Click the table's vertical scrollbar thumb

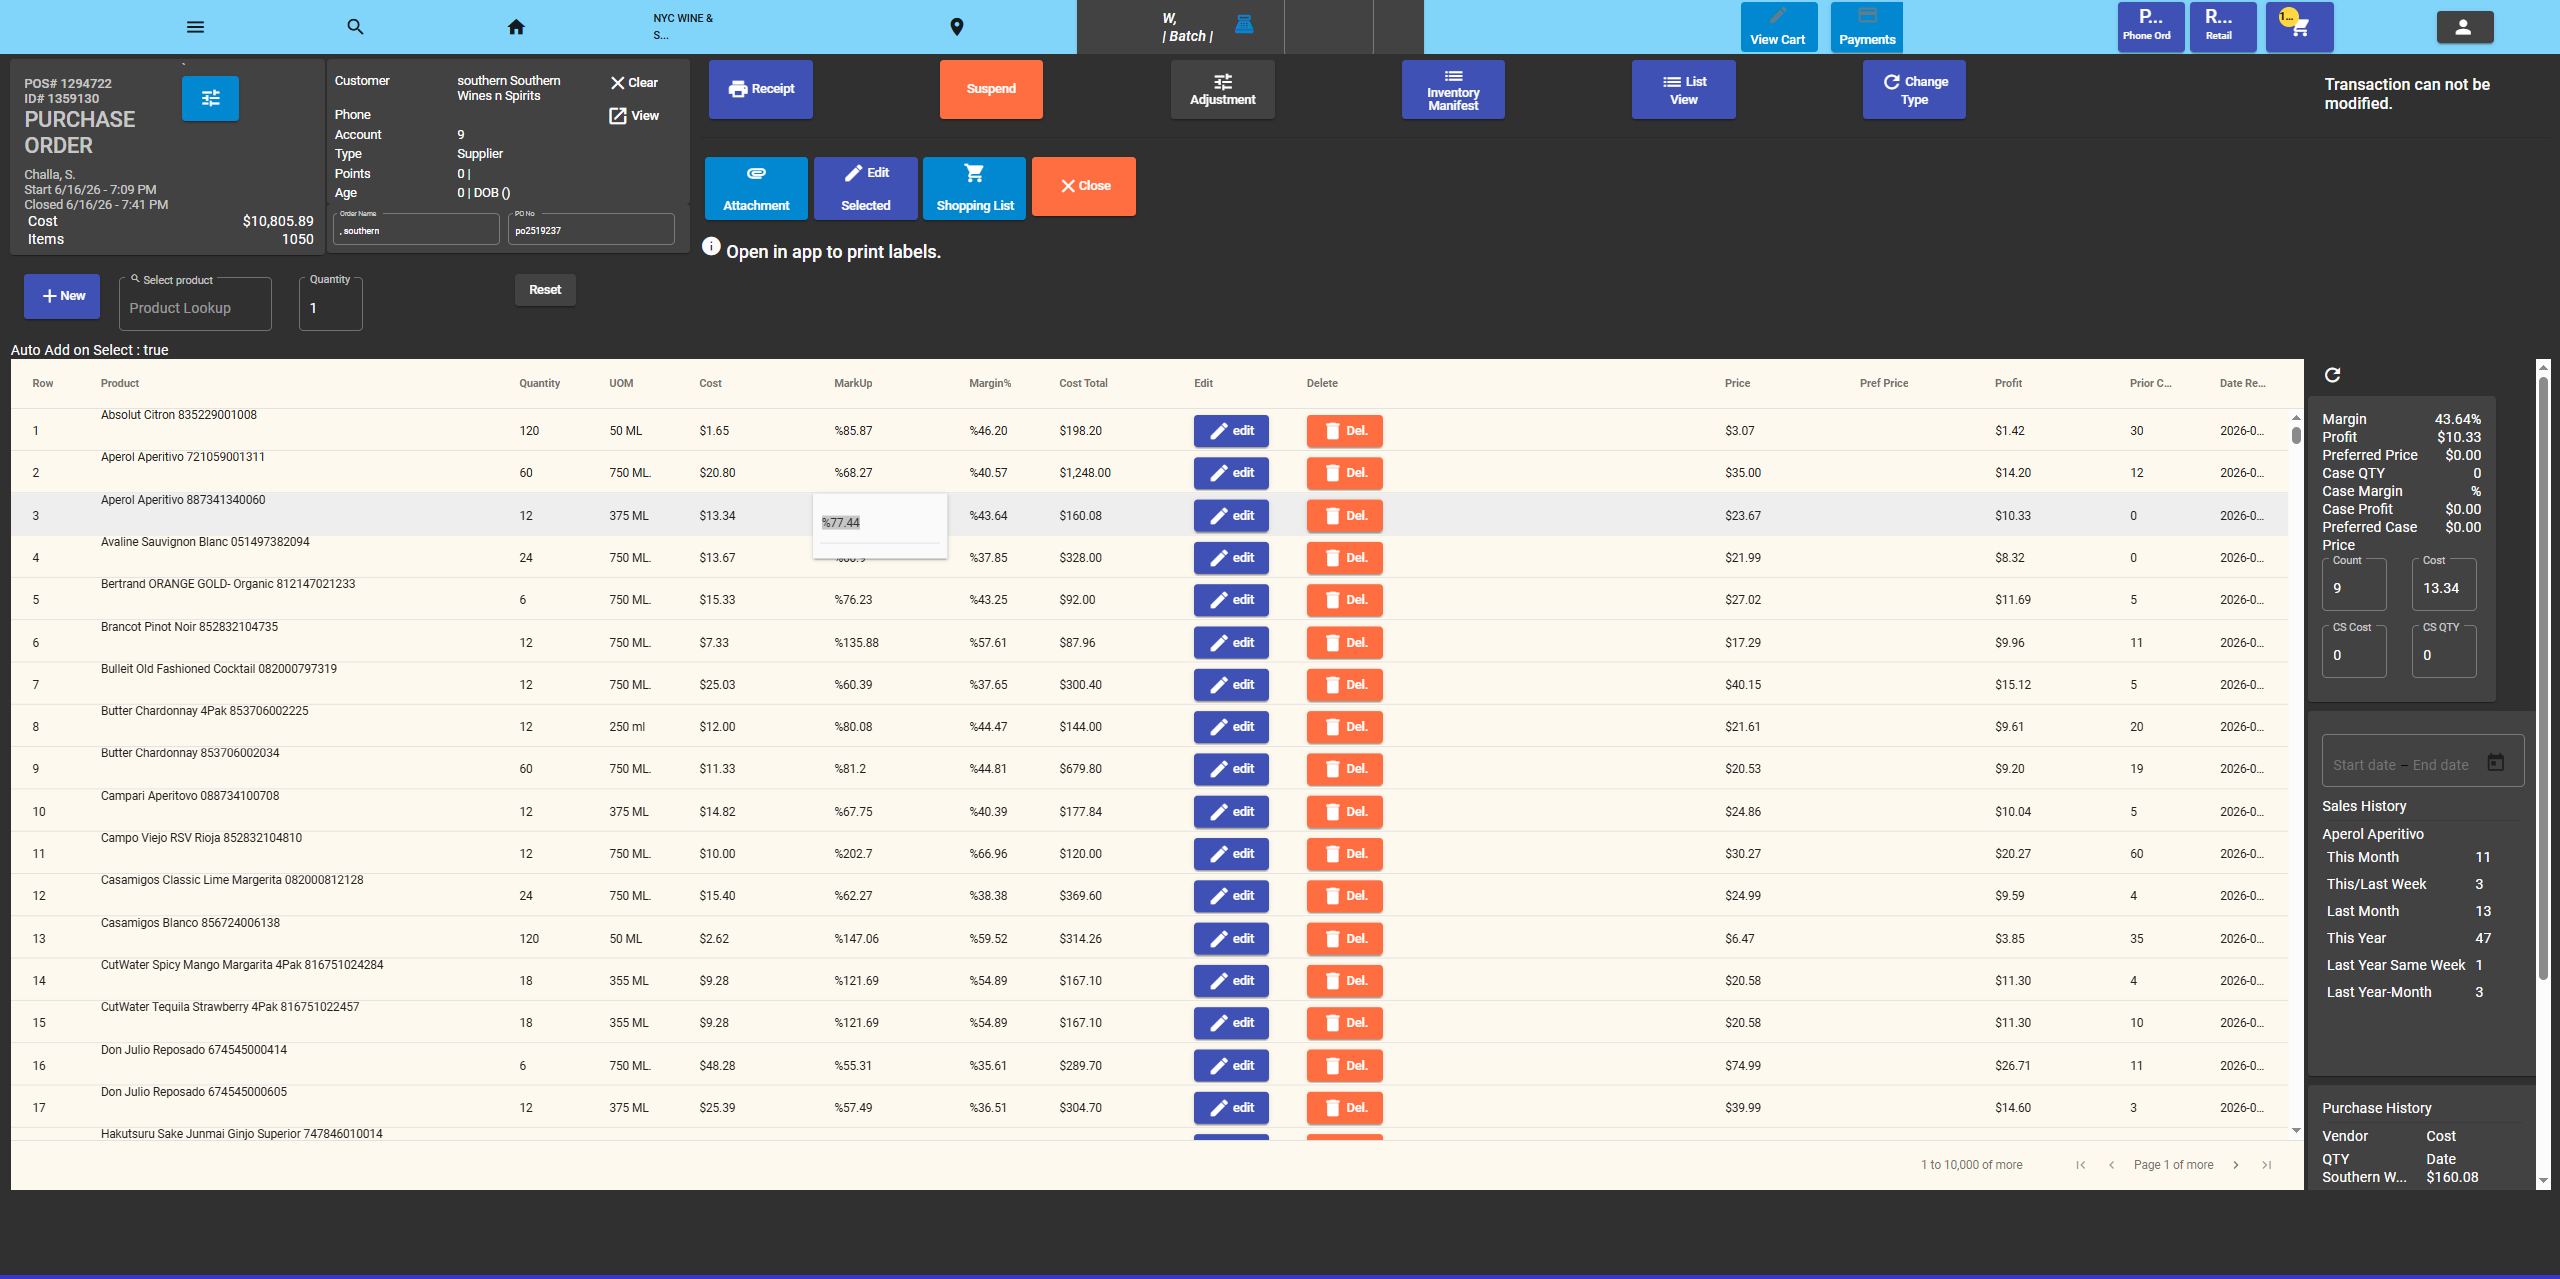click(2296, 435)
